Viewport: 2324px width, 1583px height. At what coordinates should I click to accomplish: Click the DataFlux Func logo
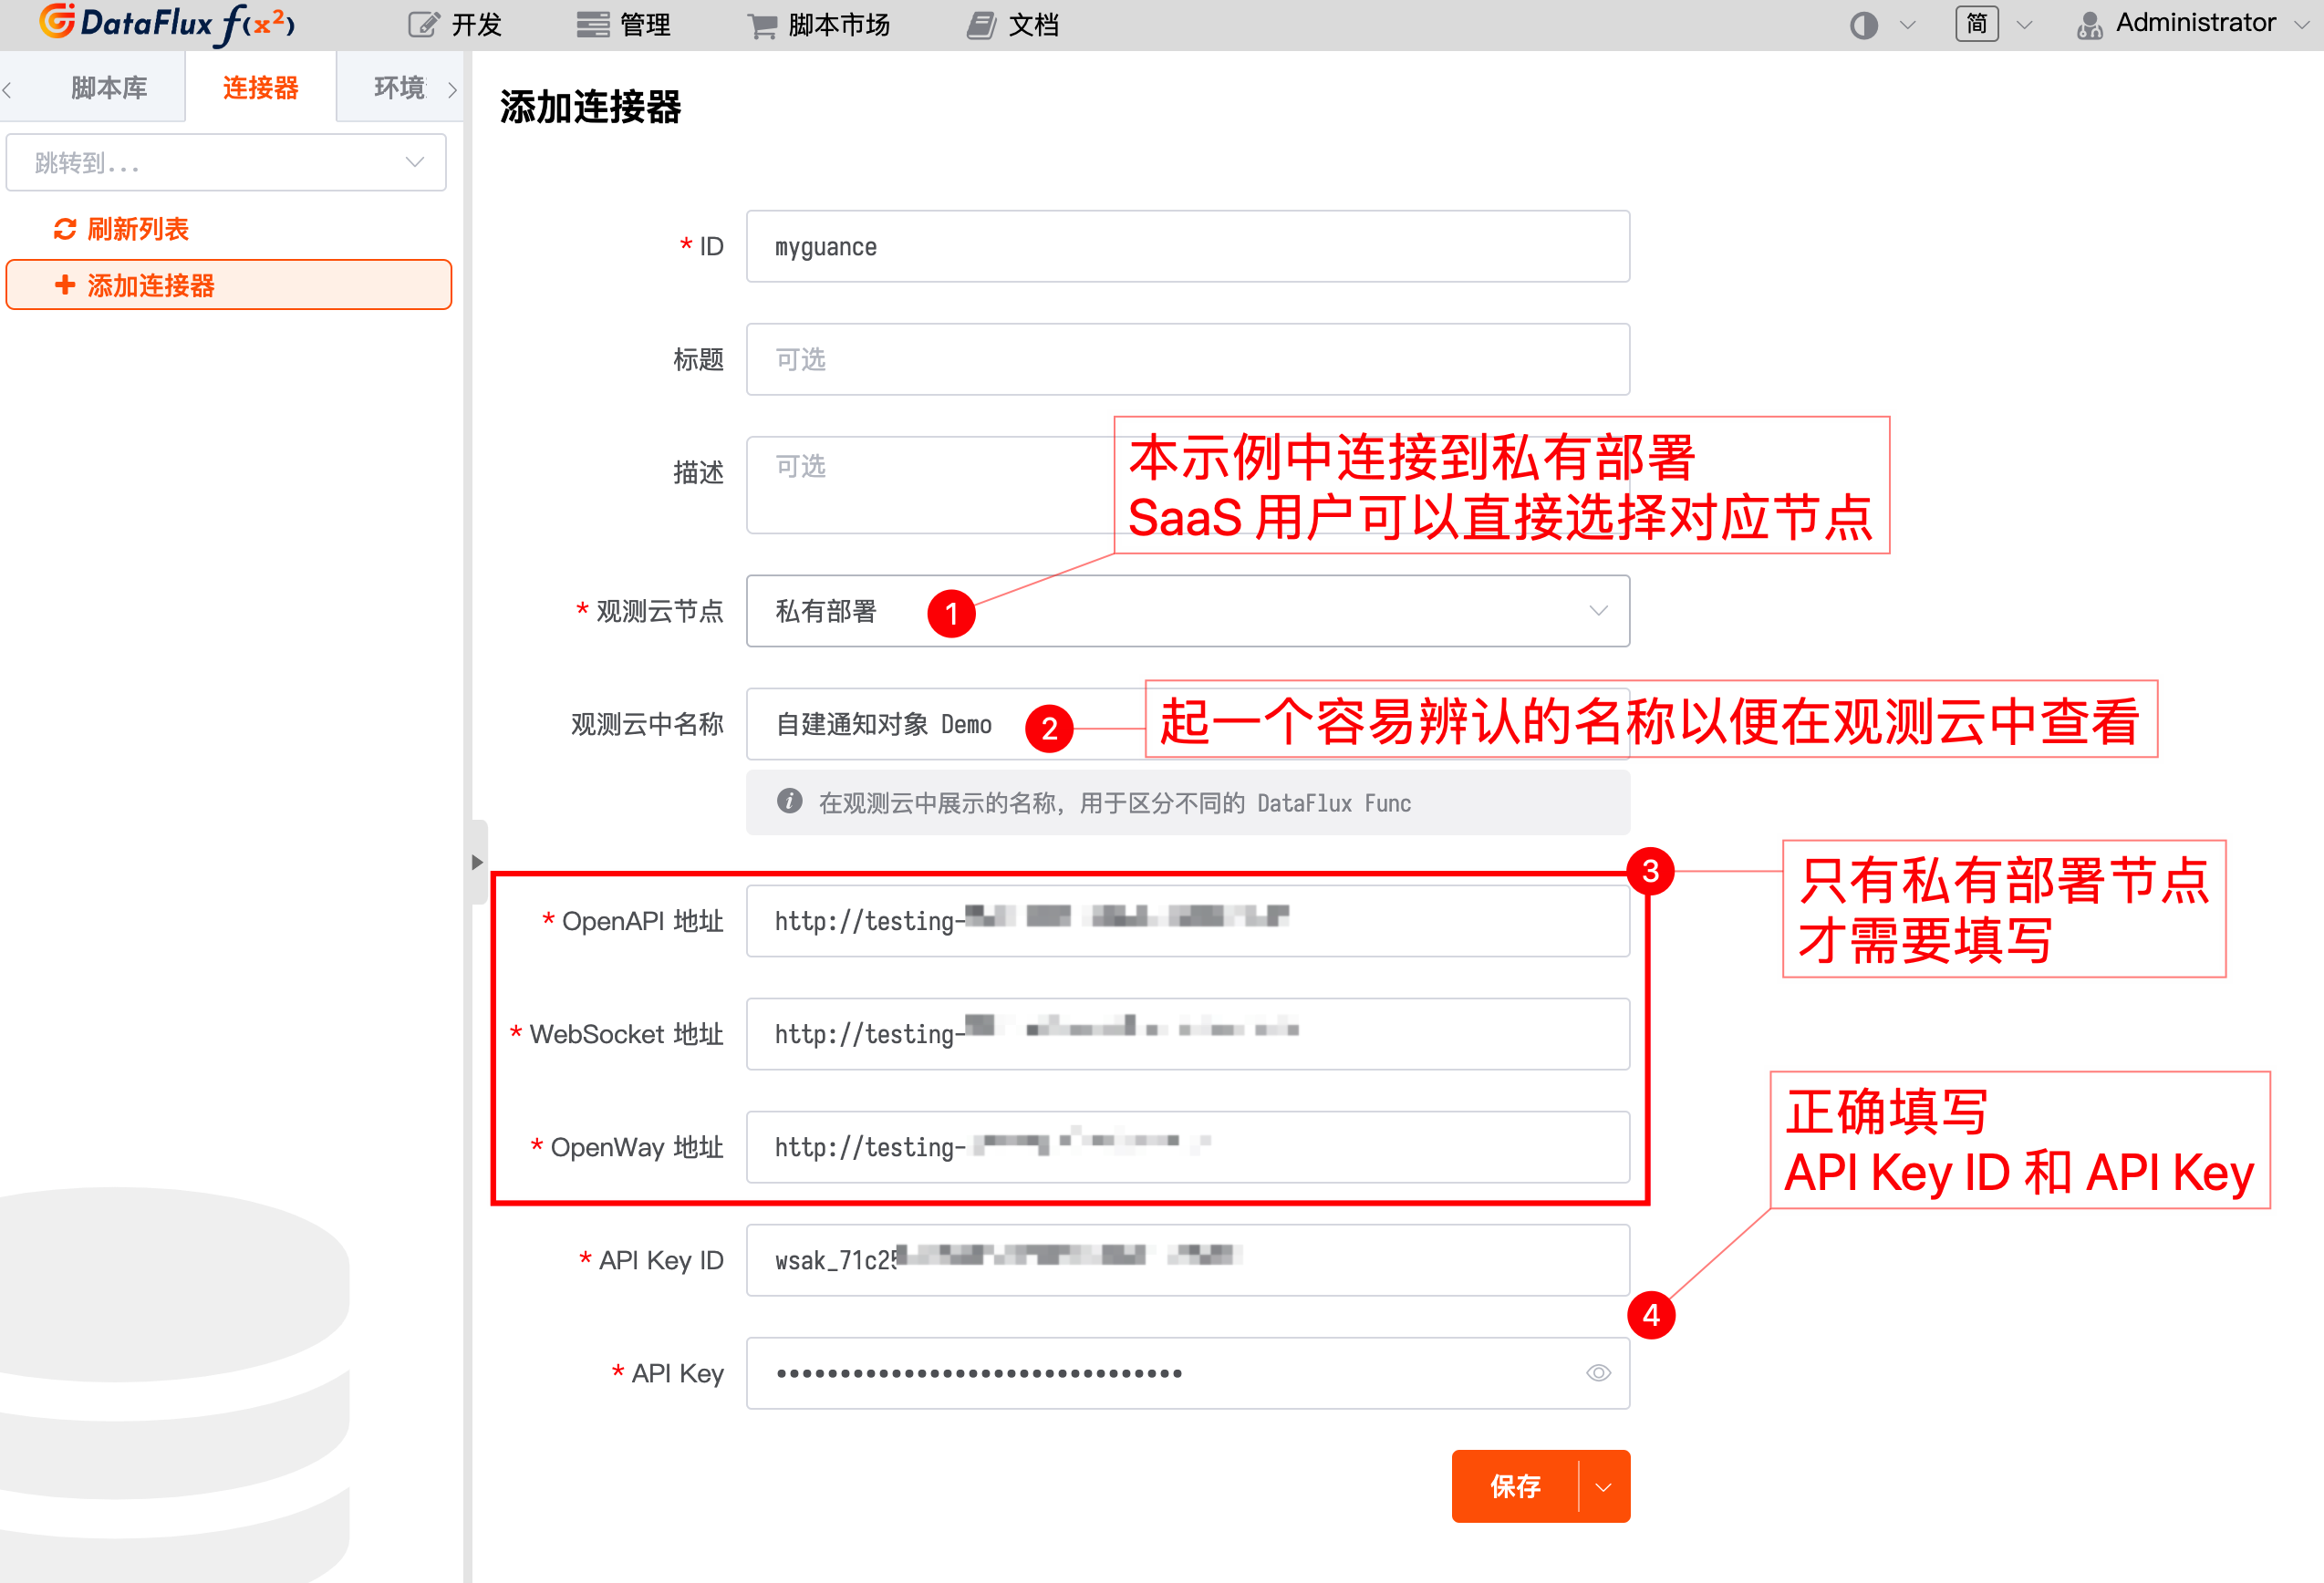[x=167, y=23]
